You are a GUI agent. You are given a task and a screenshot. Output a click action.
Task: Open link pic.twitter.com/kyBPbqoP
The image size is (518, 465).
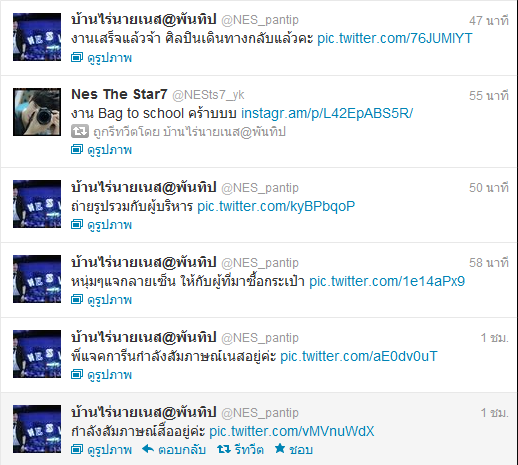[x=276, y=206]
